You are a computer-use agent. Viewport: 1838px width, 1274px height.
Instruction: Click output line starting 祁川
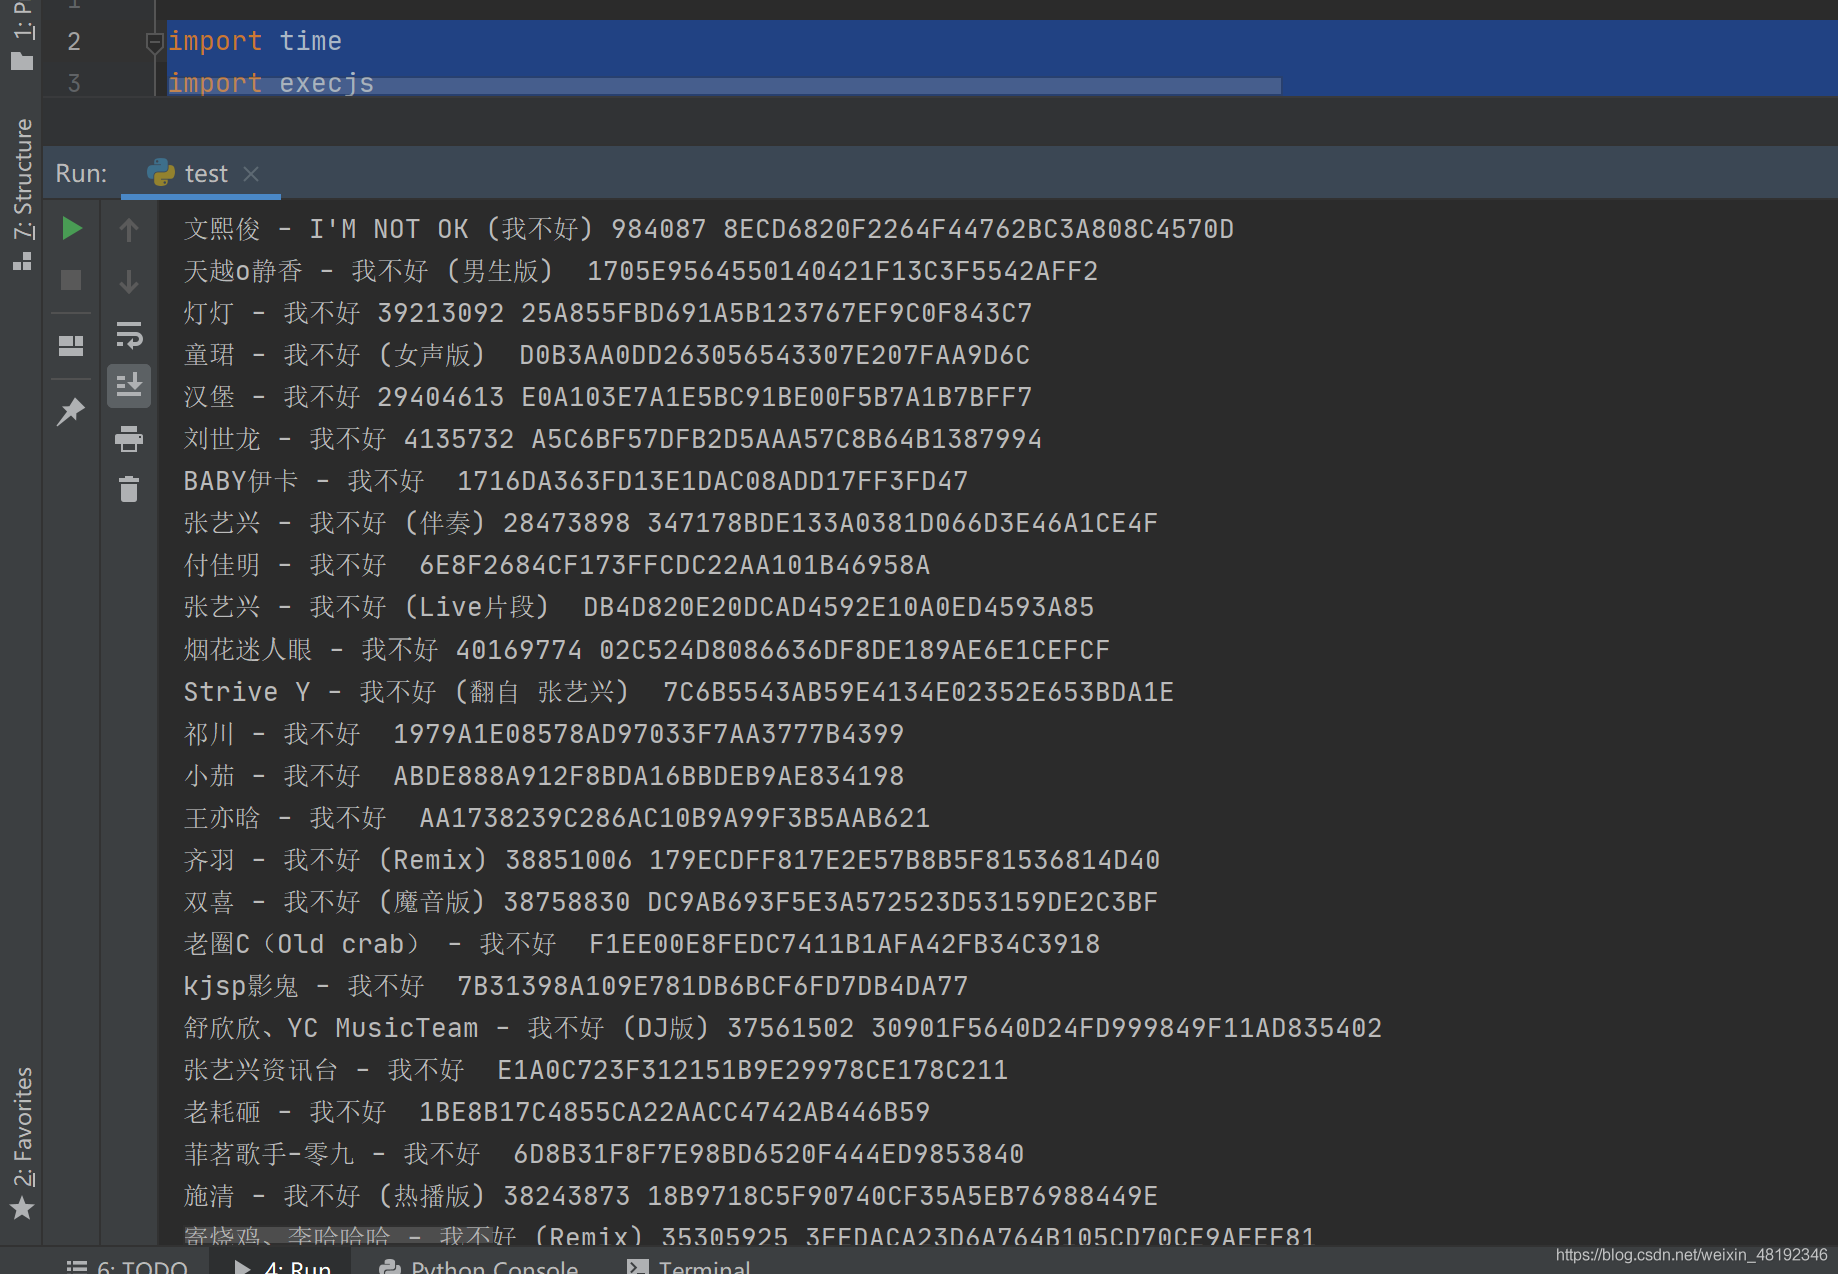544,734
